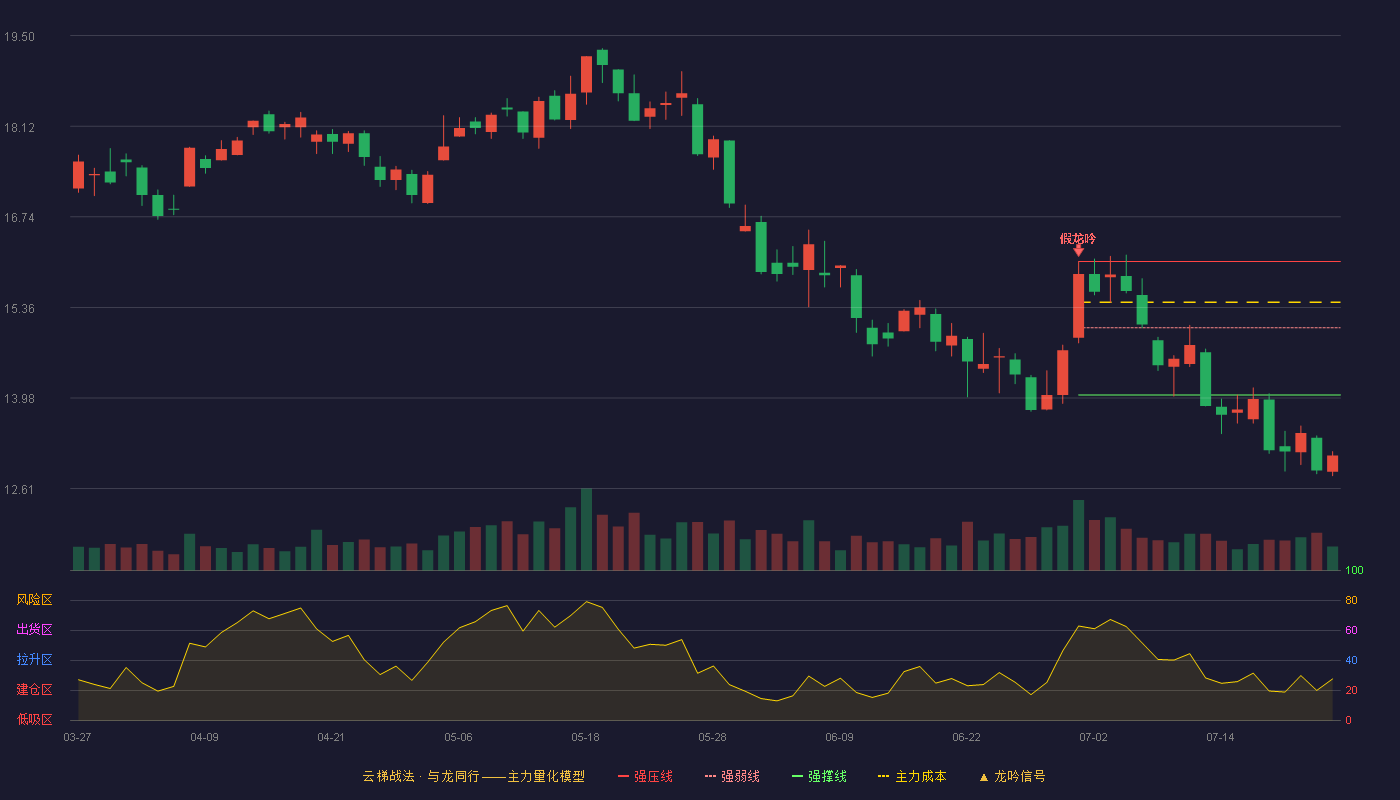Screen dimensions: 1400x800
Task: Click the 06-22 date label
Action: pyautogui.click(x=966, y=737)
